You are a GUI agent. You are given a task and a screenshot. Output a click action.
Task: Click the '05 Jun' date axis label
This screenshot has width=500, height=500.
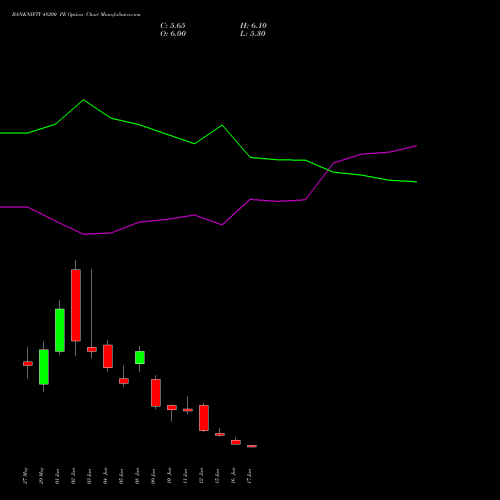(x=122, y=476)
